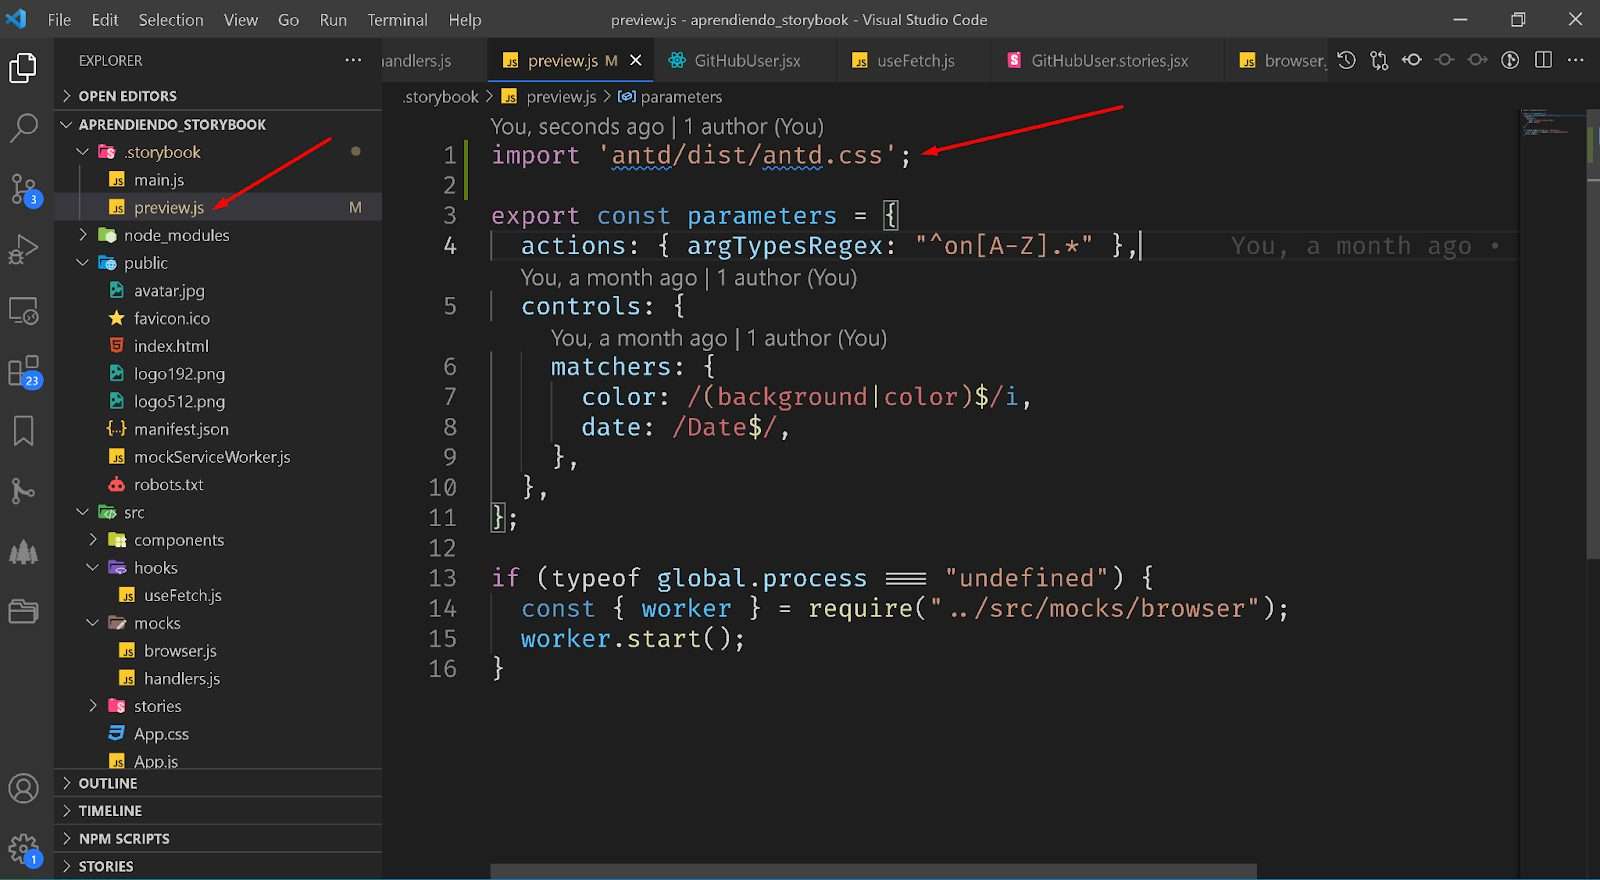Click the horizontal scrollbar under the editor
Image resolution: width=1600 pixels, height=880 pixels.
(872, 871)
